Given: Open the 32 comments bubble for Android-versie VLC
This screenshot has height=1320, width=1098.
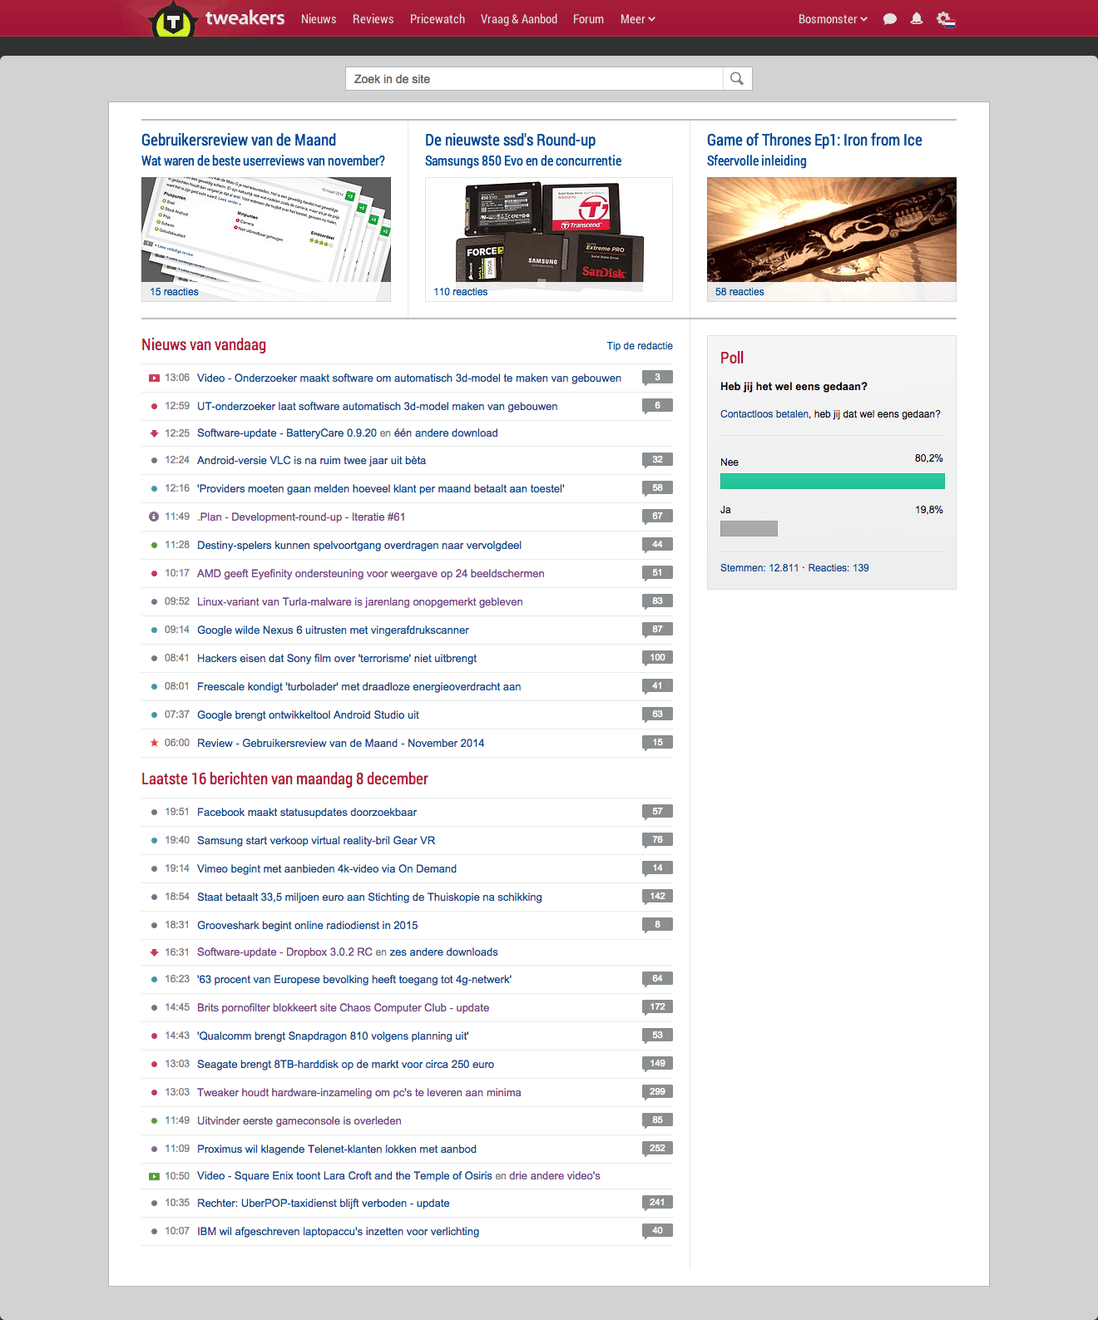Looking at the screenshot, I should tap(657, 460).
